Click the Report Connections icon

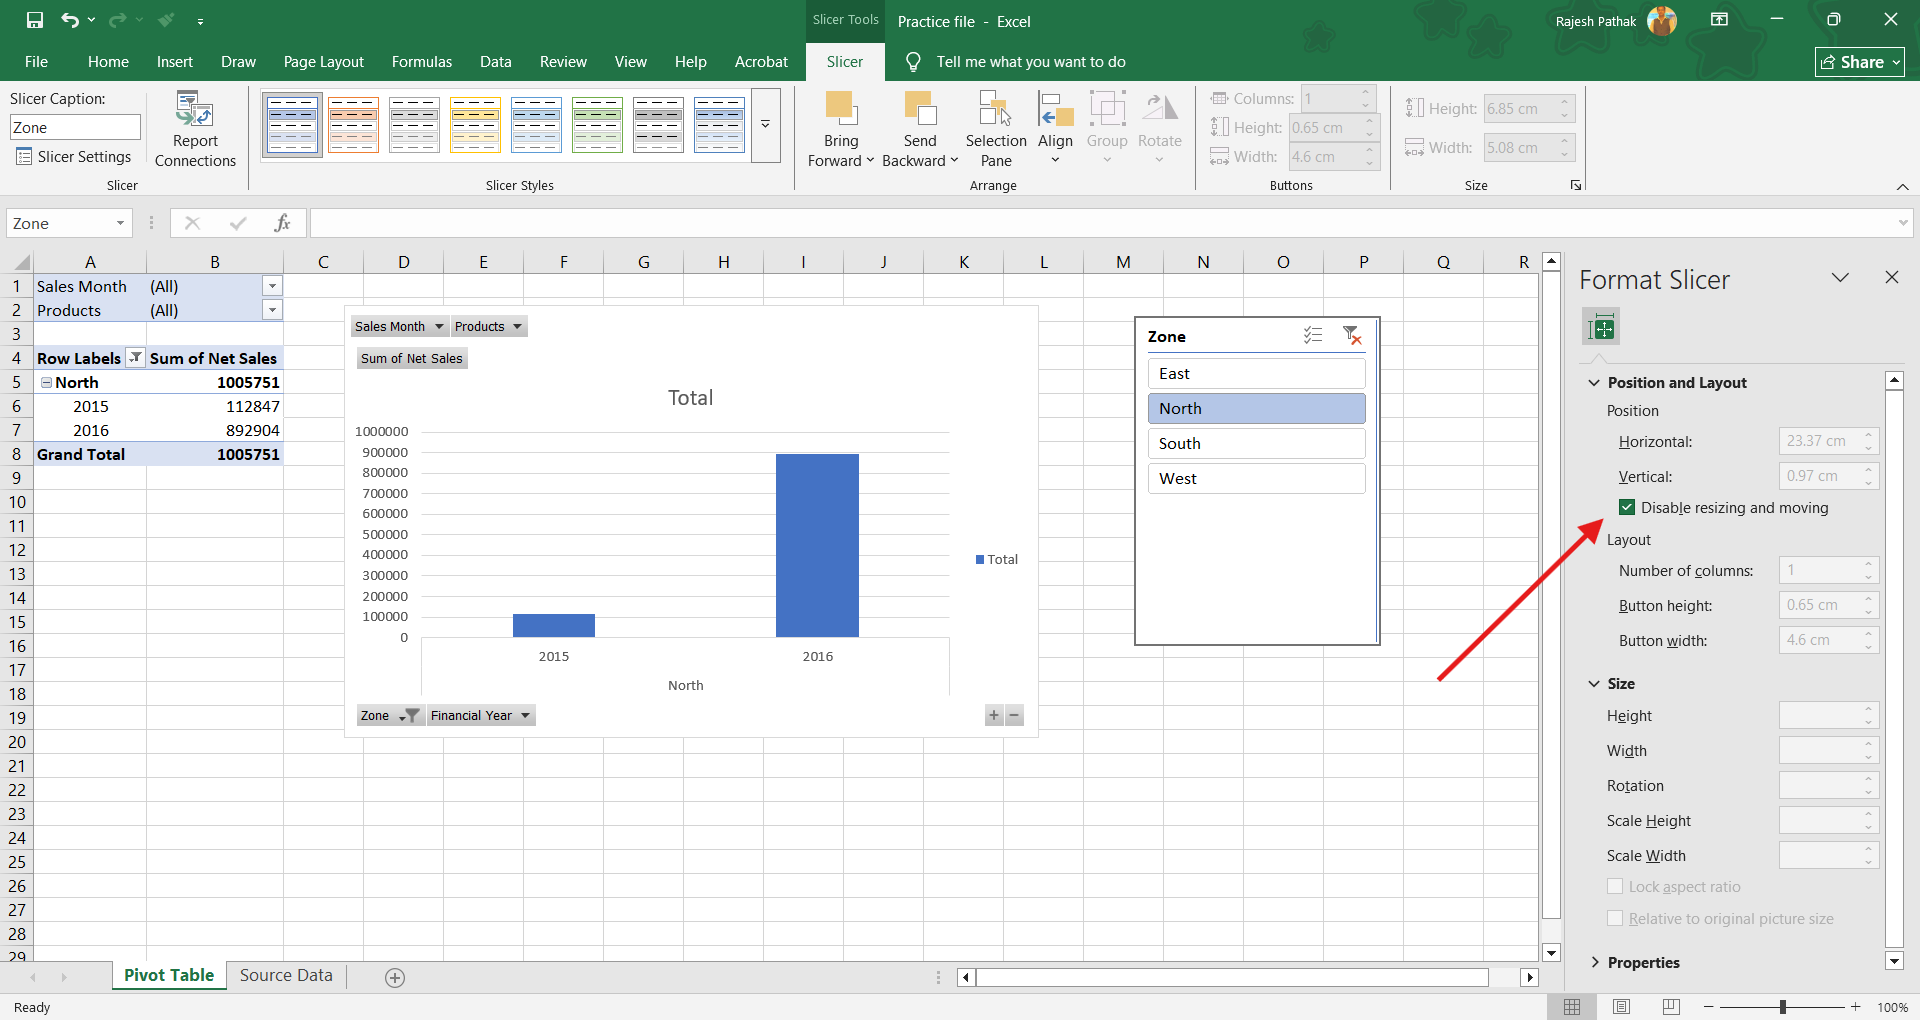point(195,109)
